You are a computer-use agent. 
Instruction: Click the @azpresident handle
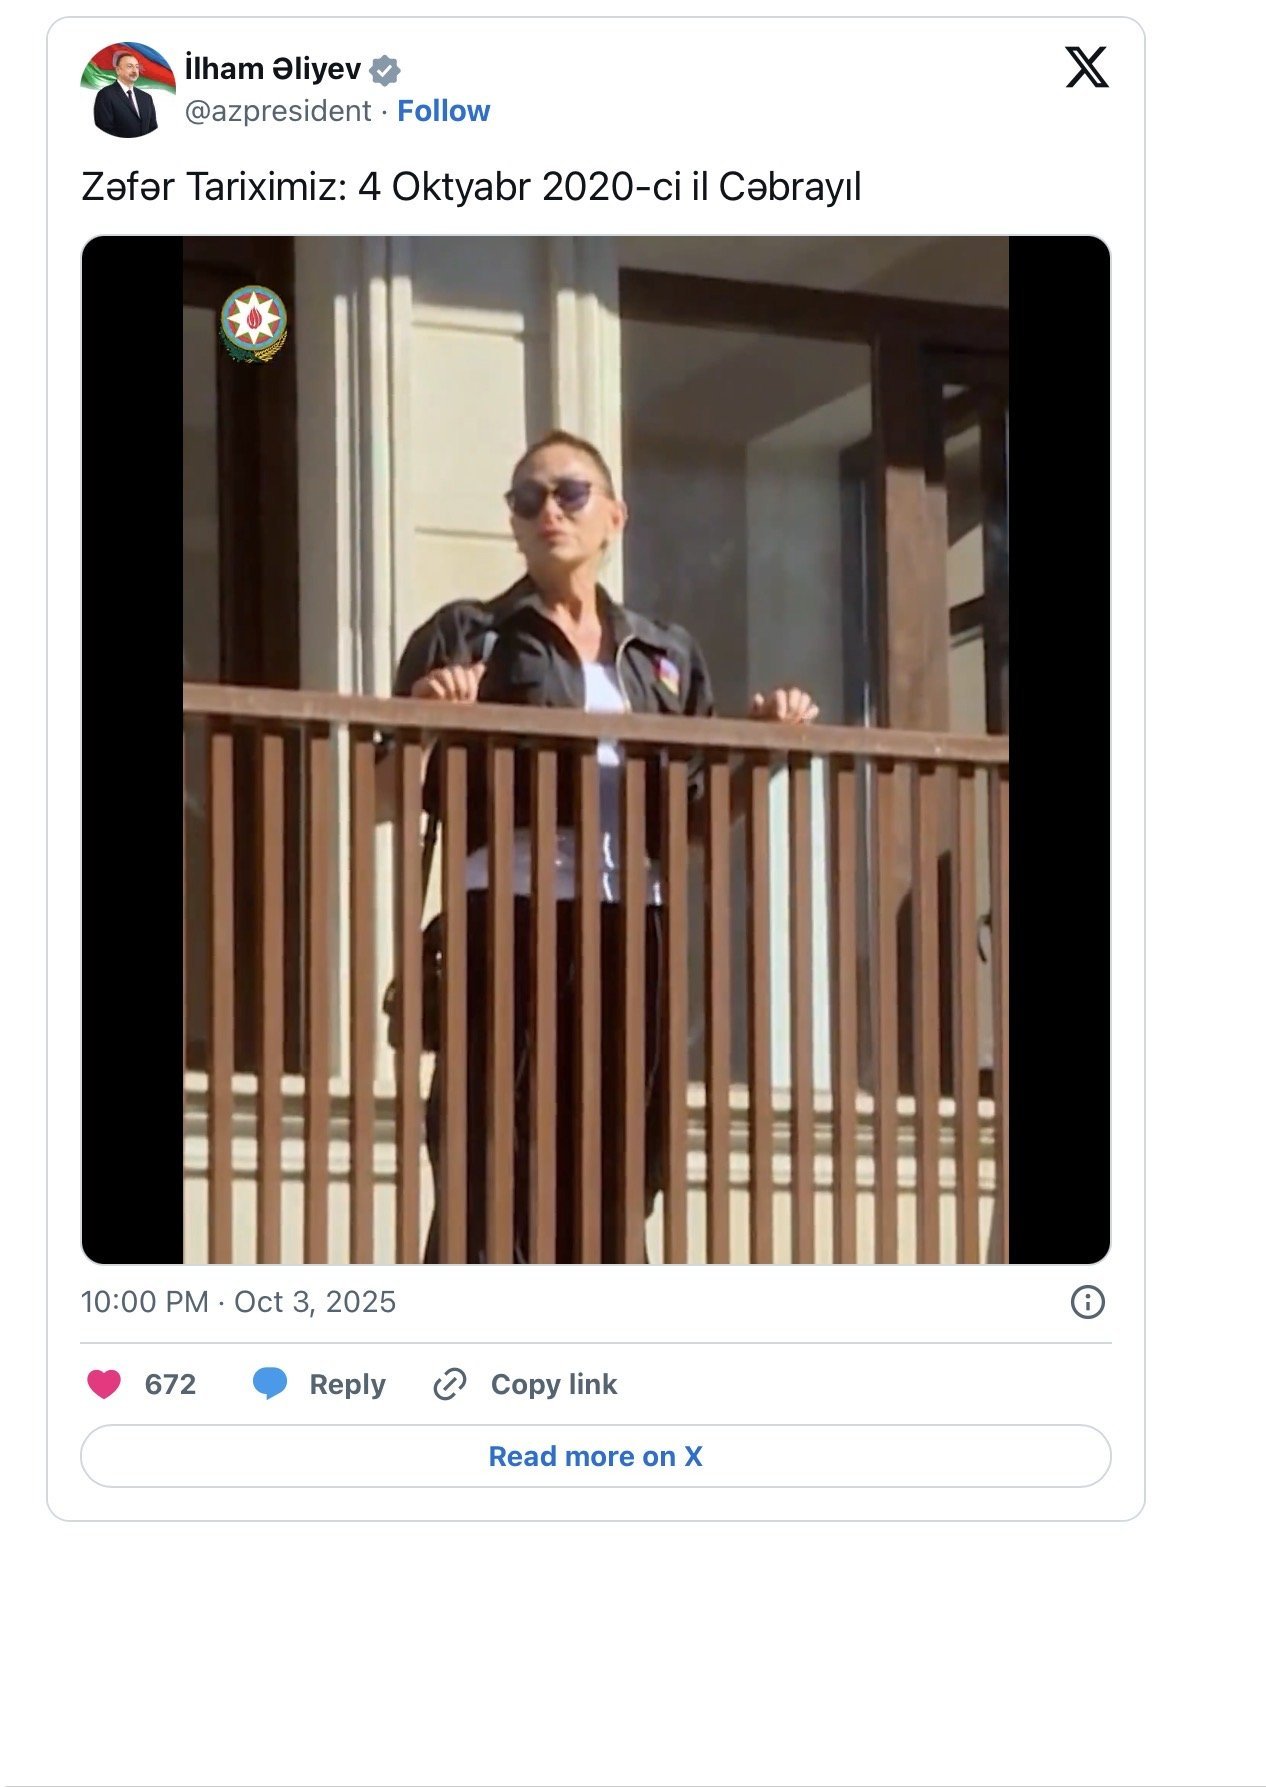(x=278, y=111)
